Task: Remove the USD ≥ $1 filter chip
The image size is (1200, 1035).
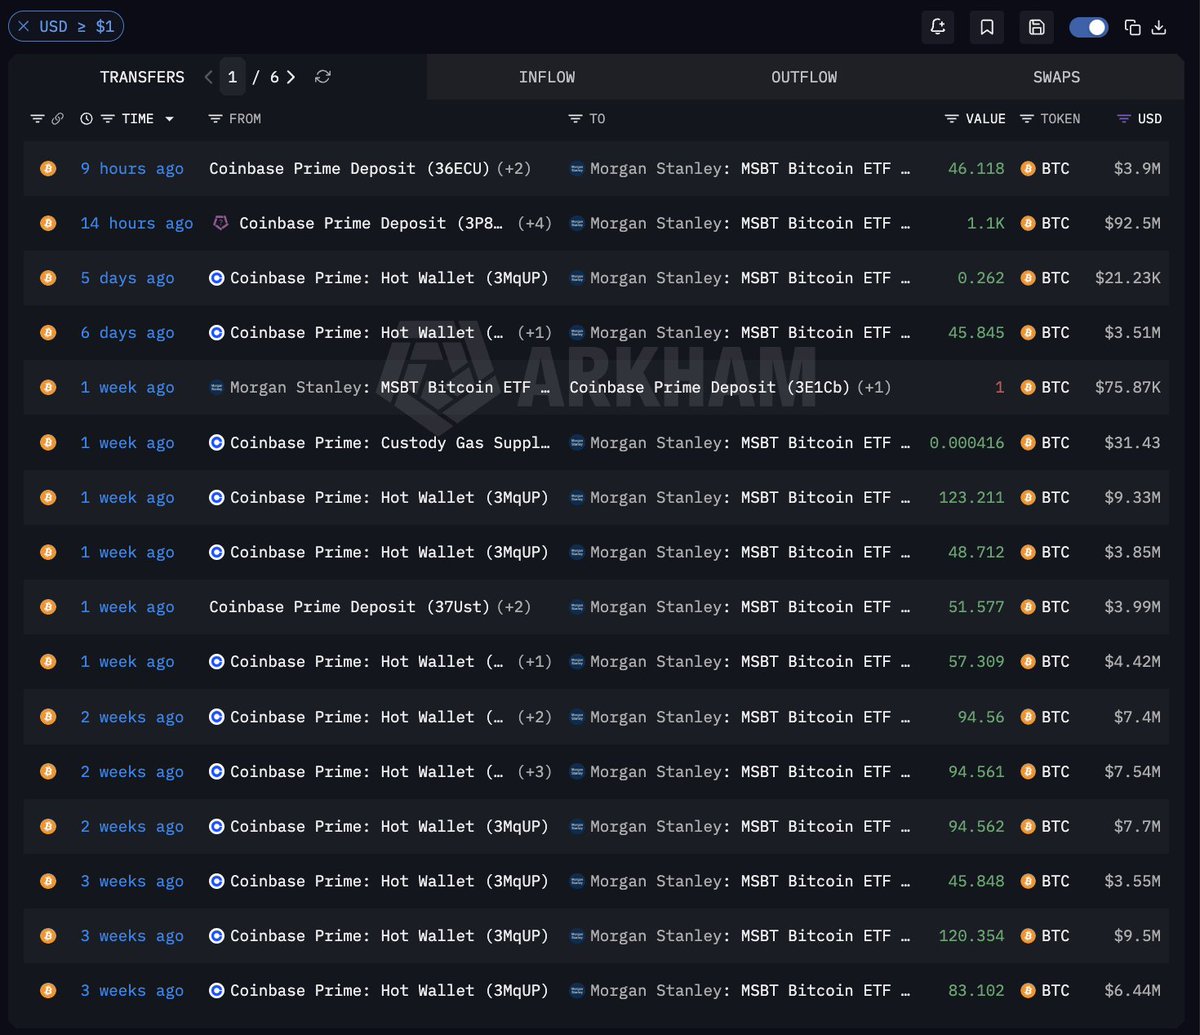Action: (23, 27)
